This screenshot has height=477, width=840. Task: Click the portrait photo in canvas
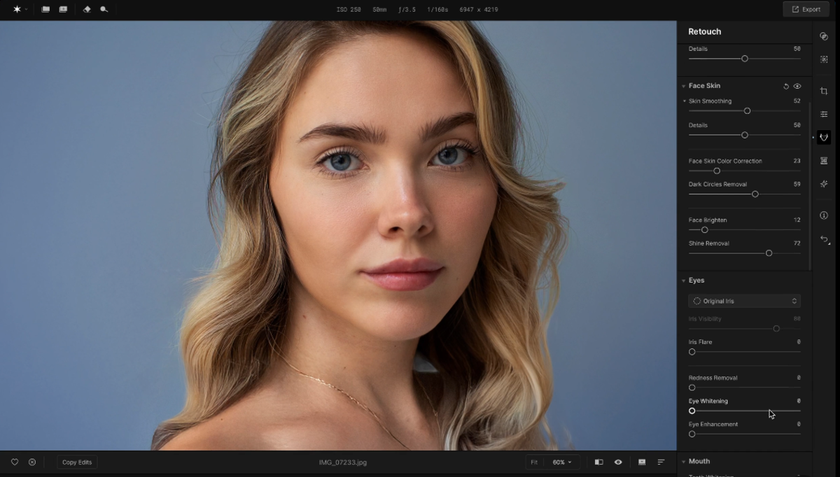[338, 235]
